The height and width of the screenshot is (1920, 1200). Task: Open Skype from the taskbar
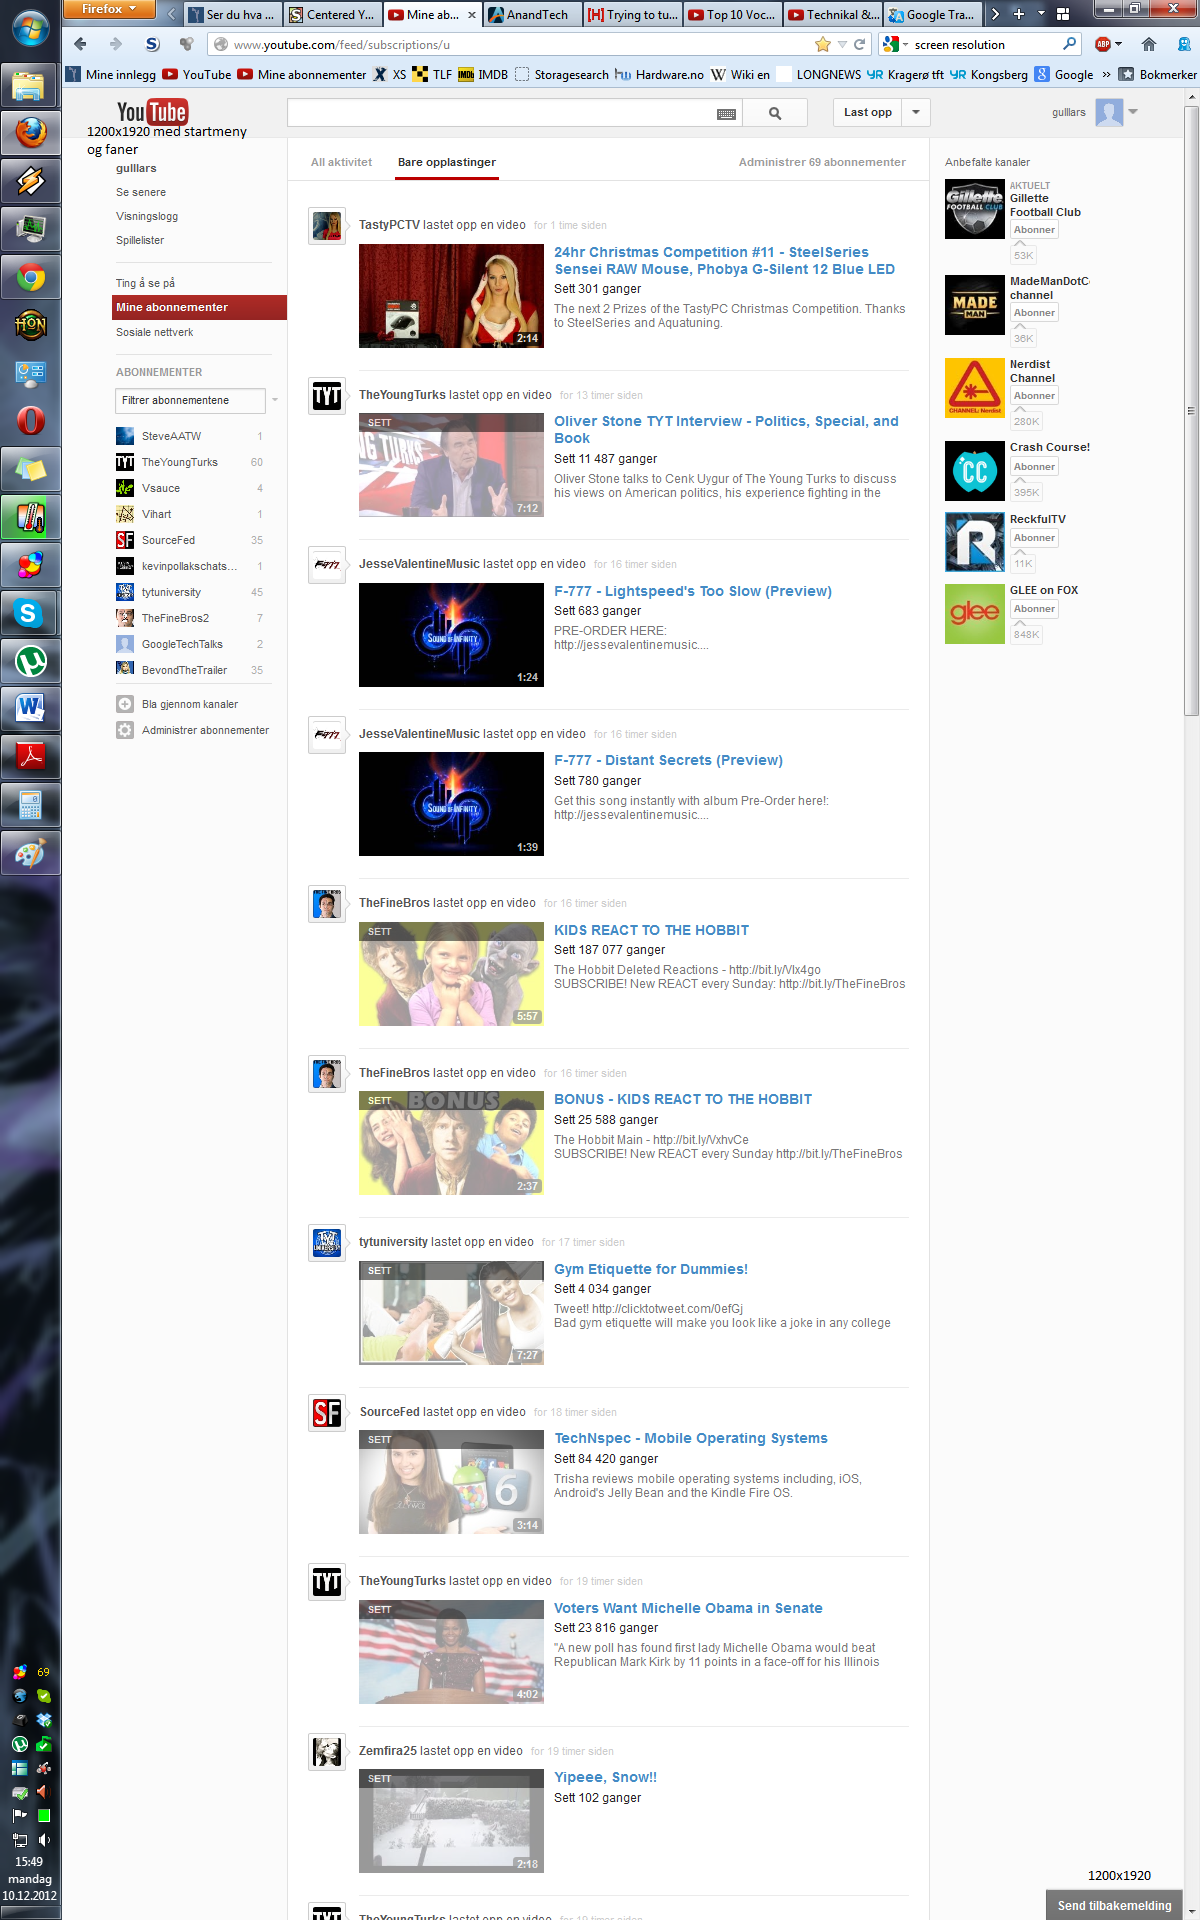click(30, 613)
